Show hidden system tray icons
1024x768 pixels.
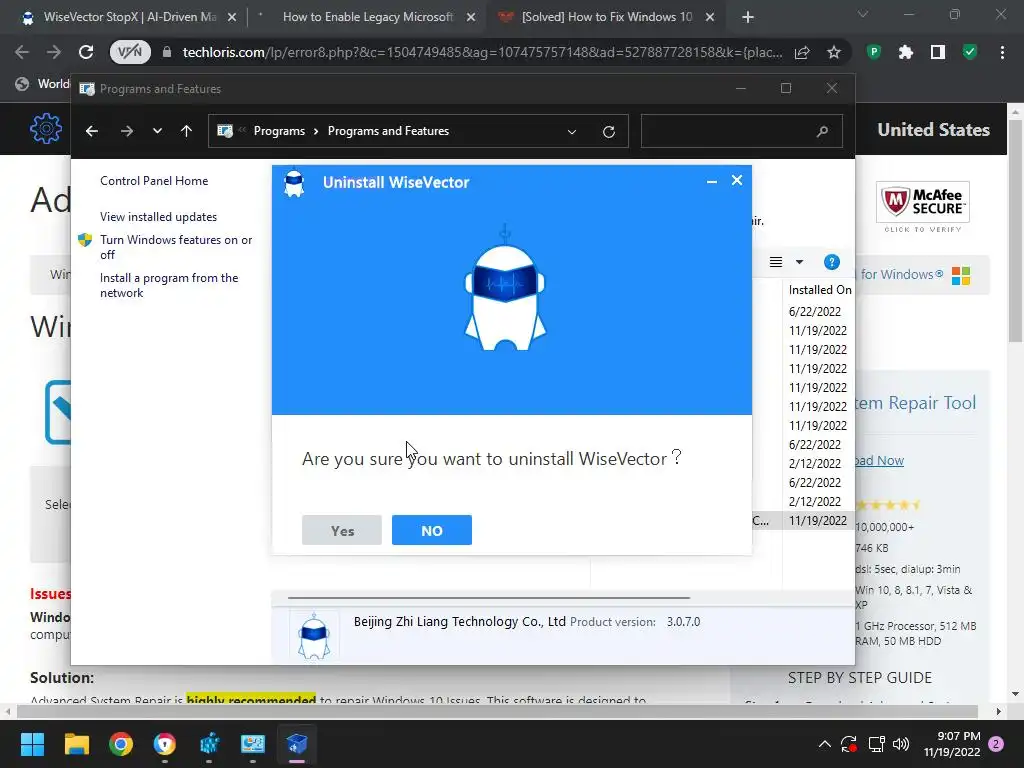825,744
